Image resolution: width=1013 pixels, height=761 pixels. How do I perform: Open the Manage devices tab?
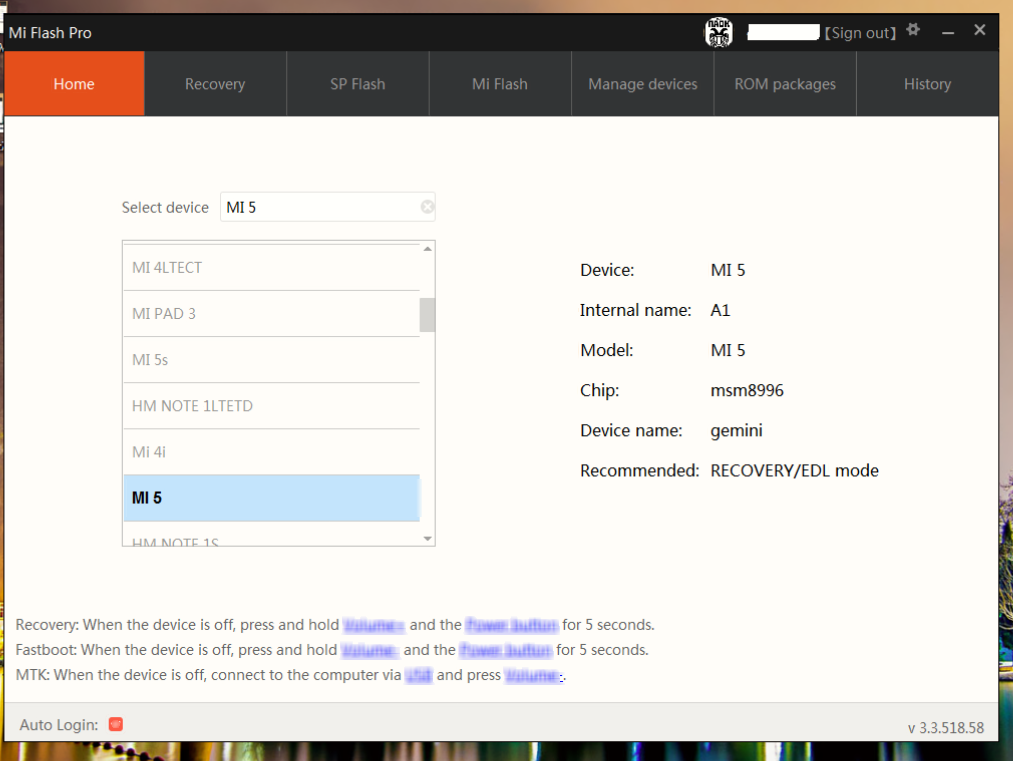pos(643,84)
